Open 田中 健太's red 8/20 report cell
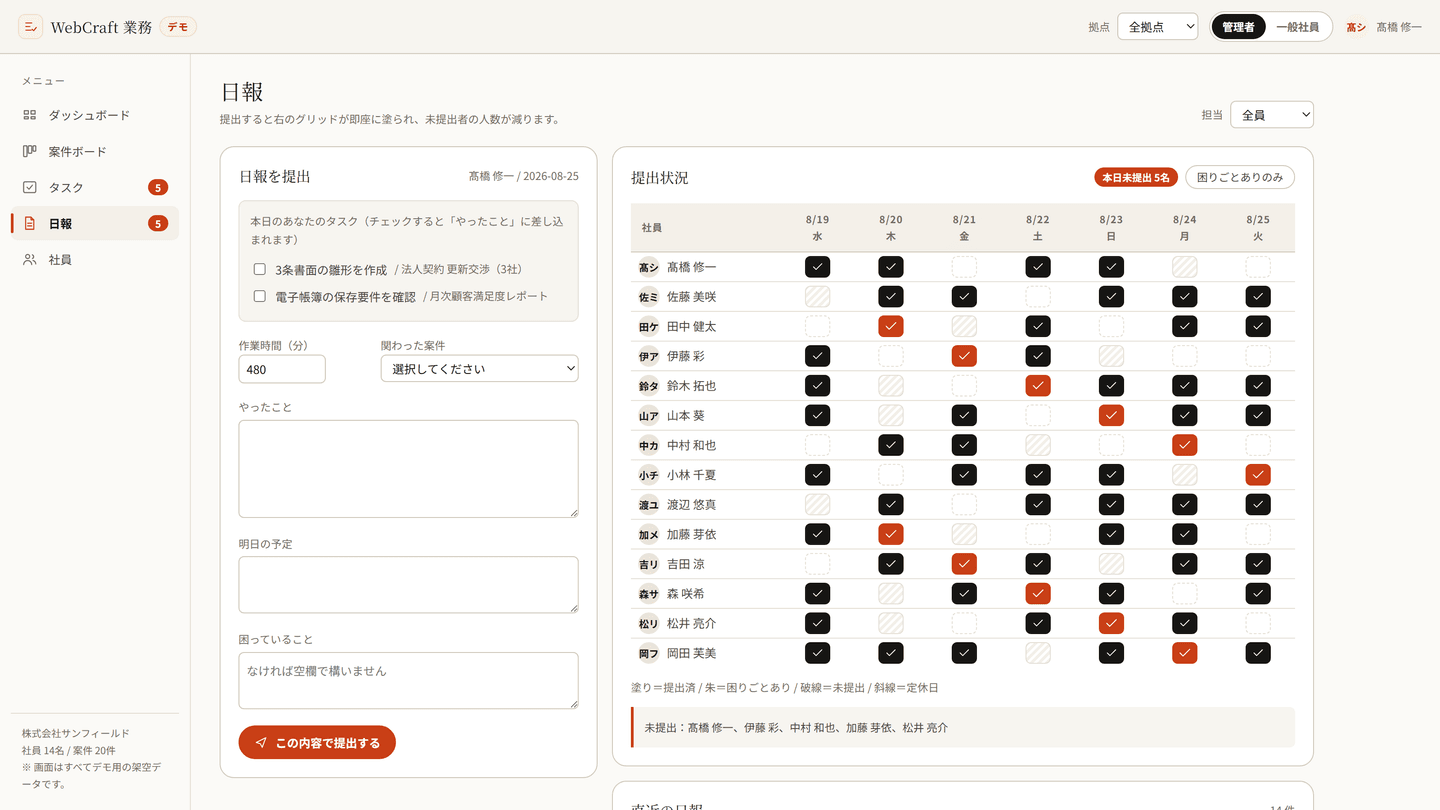 point(891,326)
